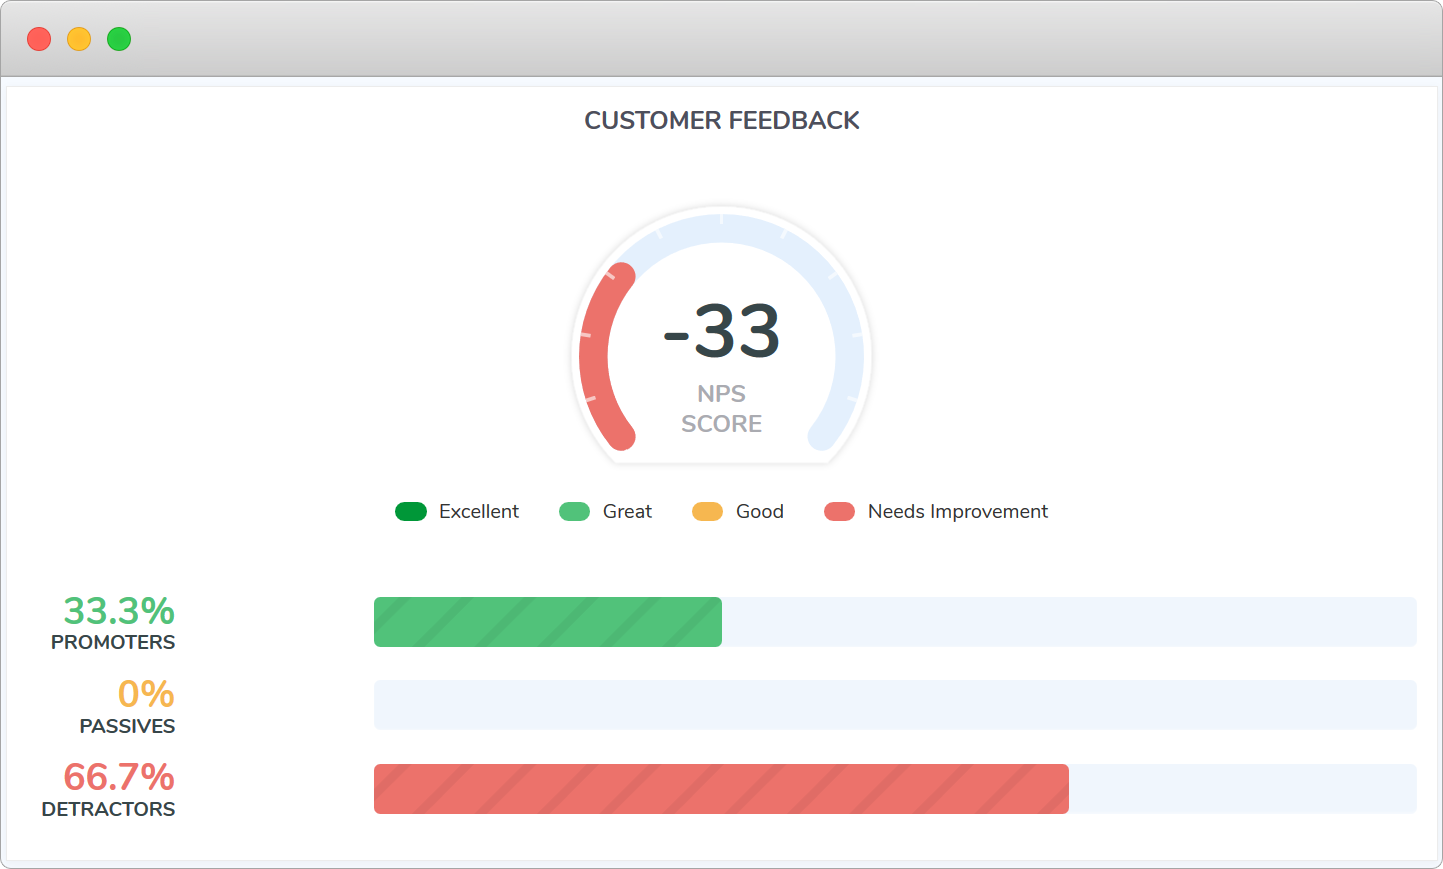Click the green Promoters progress bar

tap(548, 622)
